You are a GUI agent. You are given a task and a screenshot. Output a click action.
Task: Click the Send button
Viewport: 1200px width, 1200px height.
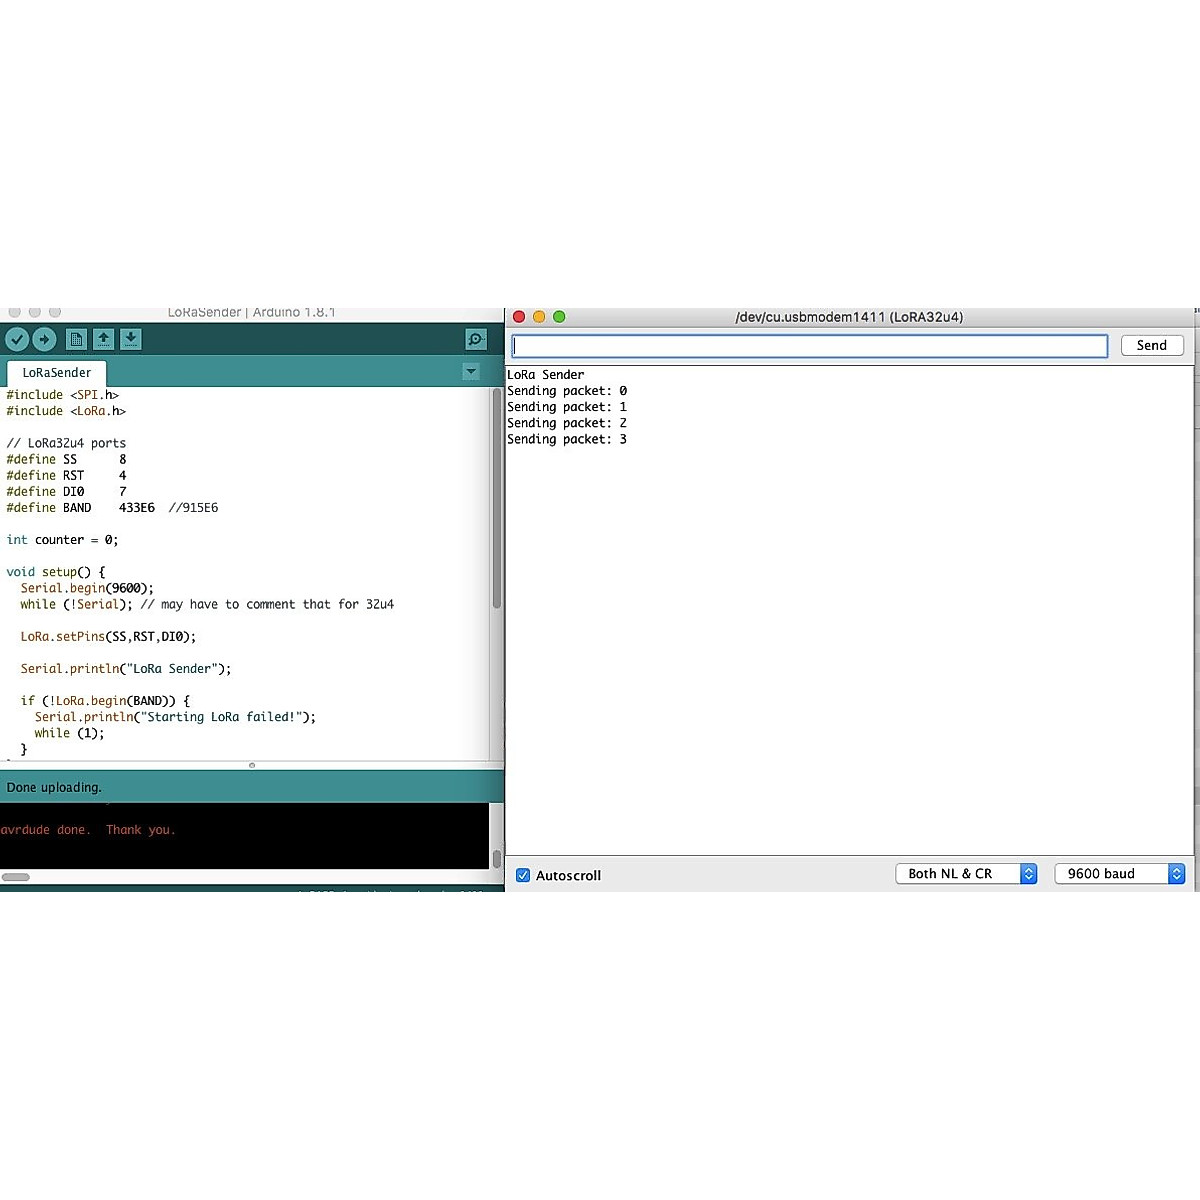(x=1152, y=345)
